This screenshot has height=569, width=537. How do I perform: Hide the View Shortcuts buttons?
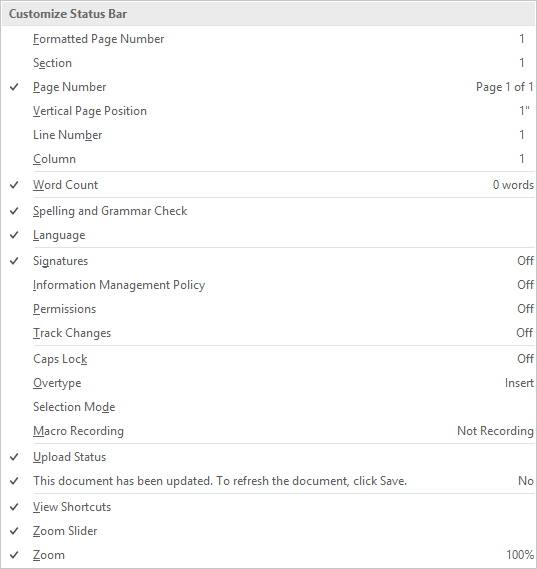tap(268, 507)
